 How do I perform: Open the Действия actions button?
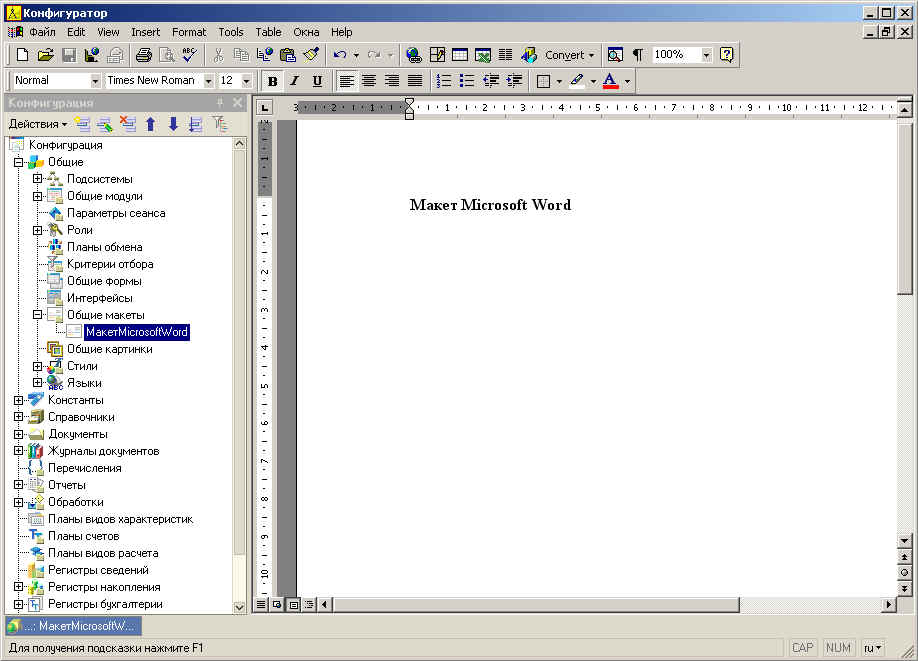point(37,124)
